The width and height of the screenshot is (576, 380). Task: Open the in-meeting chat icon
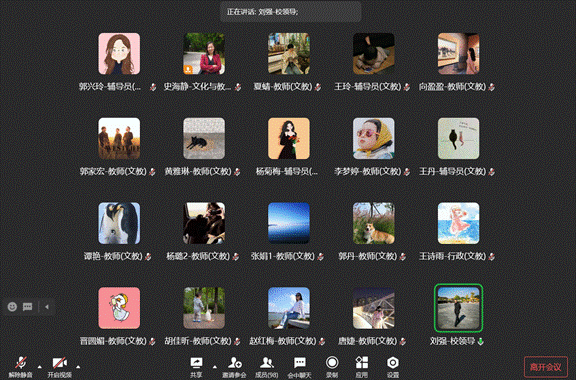(x=300, y=363)
